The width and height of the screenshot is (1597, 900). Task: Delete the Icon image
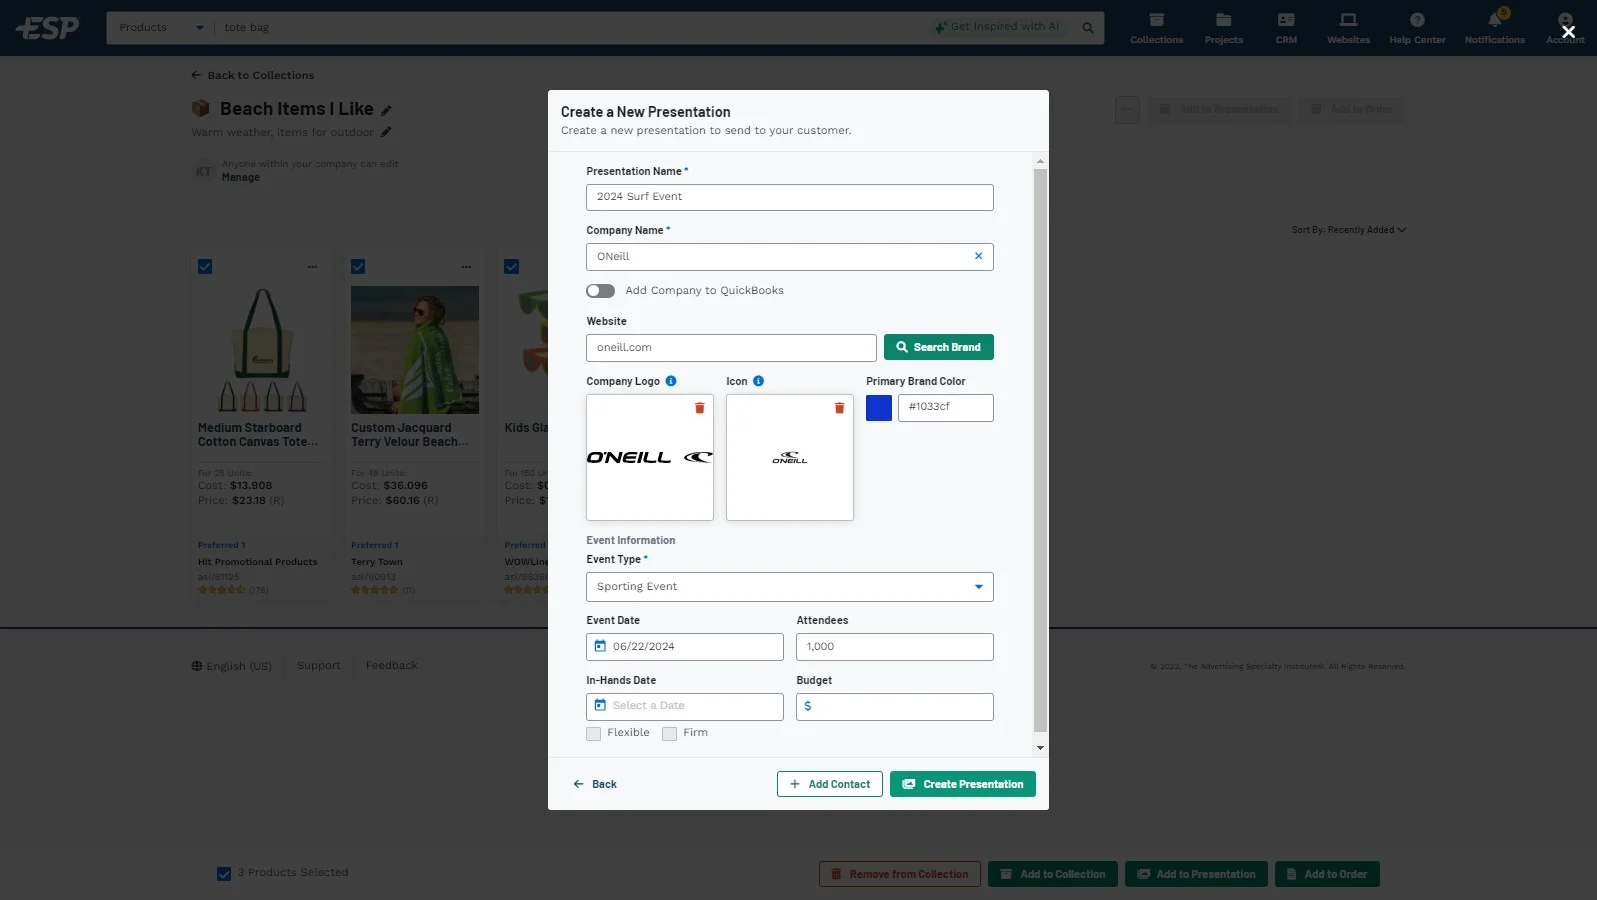[x=839, y=408]
